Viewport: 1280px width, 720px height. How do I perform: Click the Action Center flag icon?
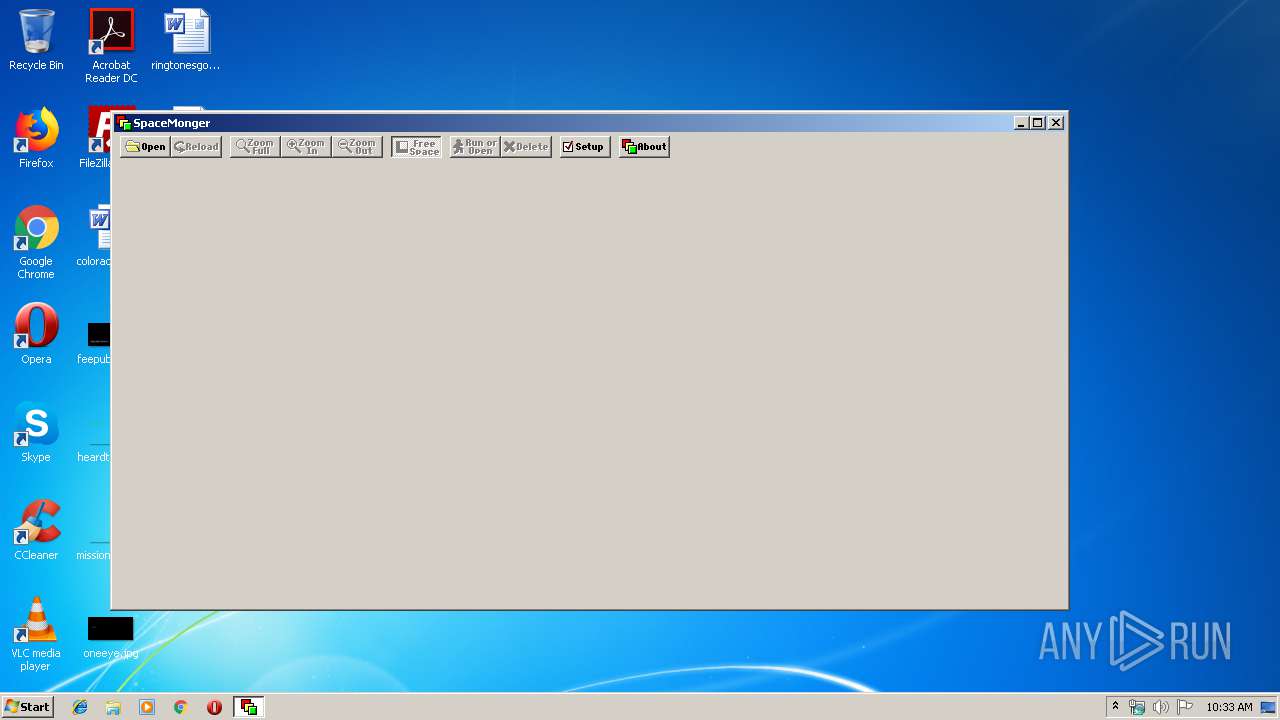1185,707
